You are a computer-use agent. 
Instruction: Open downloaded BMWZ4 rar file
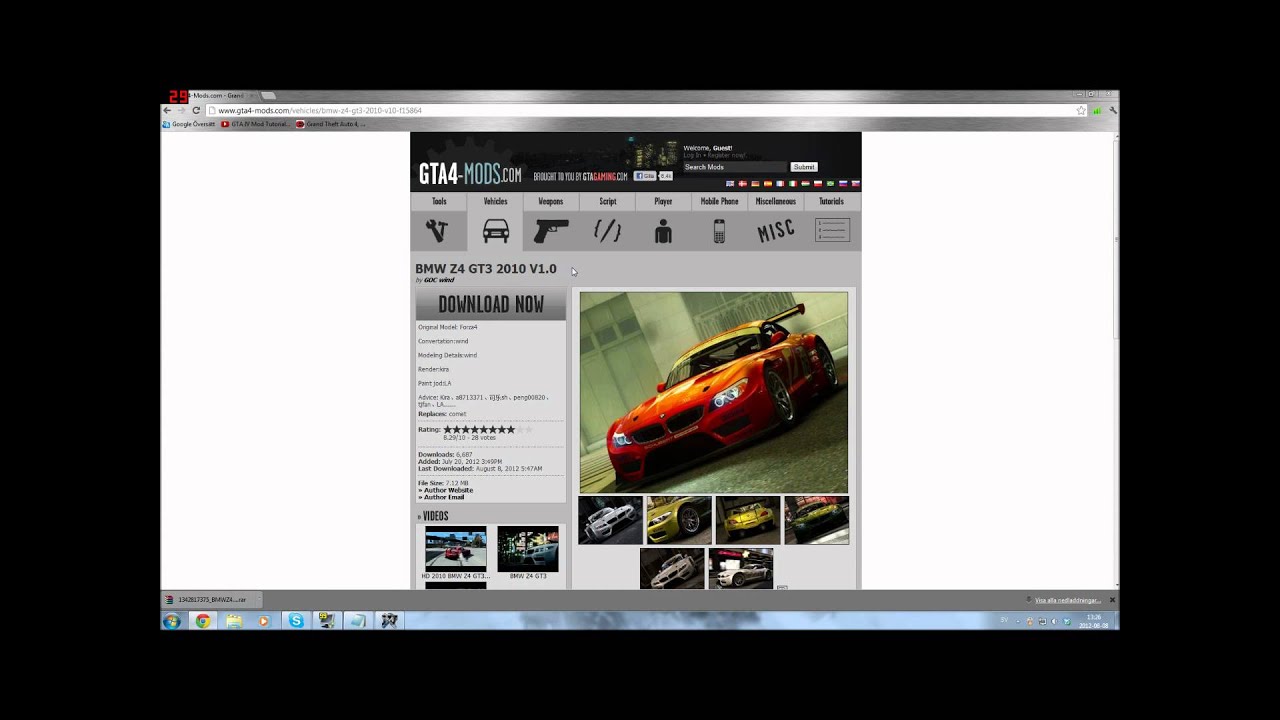210,600
